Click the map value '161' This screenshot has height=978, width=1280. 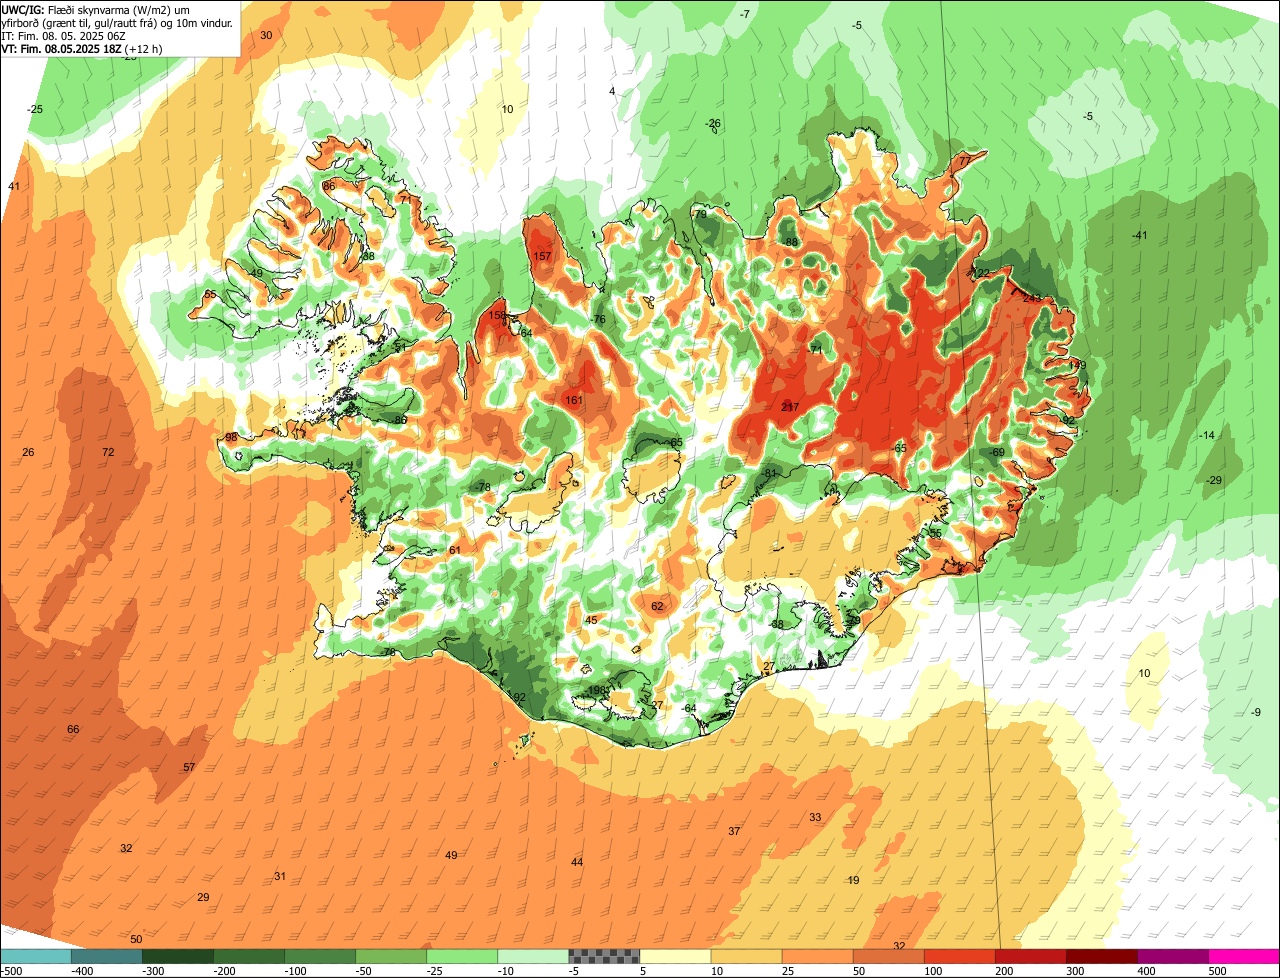tap(574, 401)
